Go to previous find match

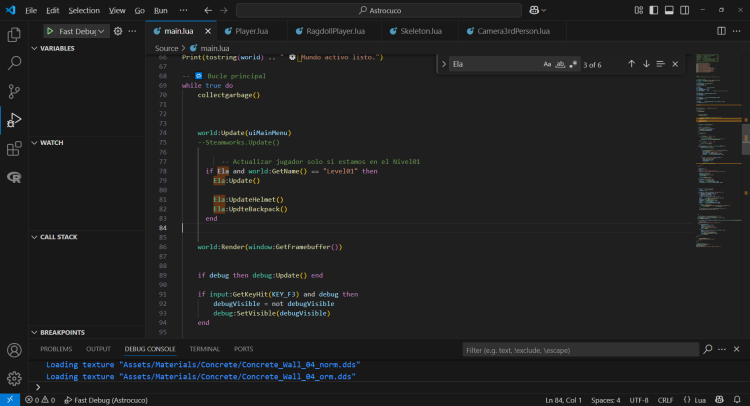pos(631,64)
